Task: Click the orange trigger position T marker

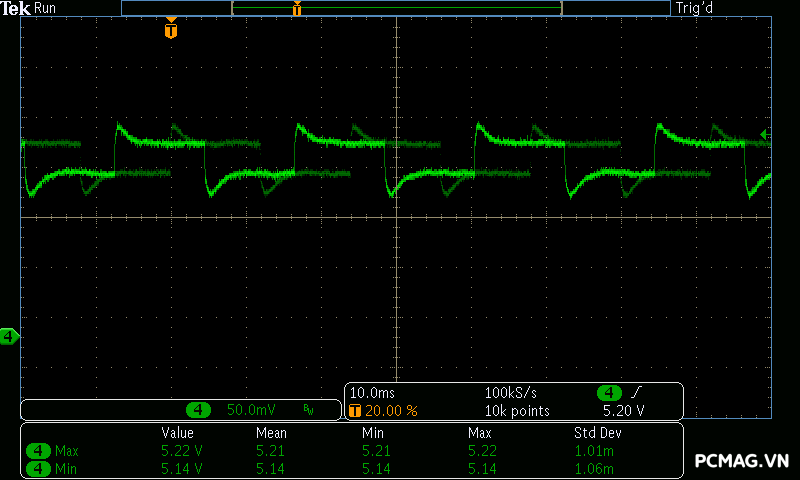Action: click(x=171, y=30)
